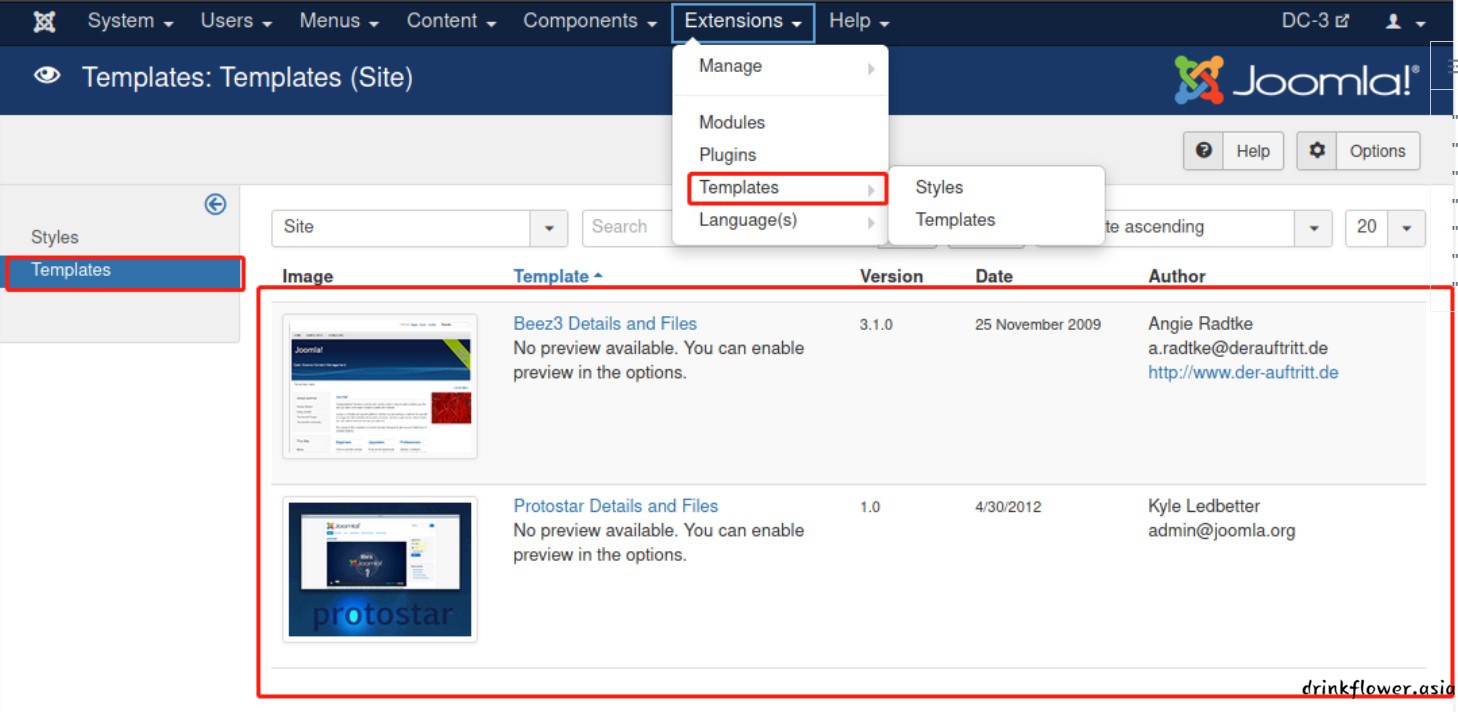This screenshot has width=1458, height=712.
Task: Click the Image column header
Action: tap(308, 276)
